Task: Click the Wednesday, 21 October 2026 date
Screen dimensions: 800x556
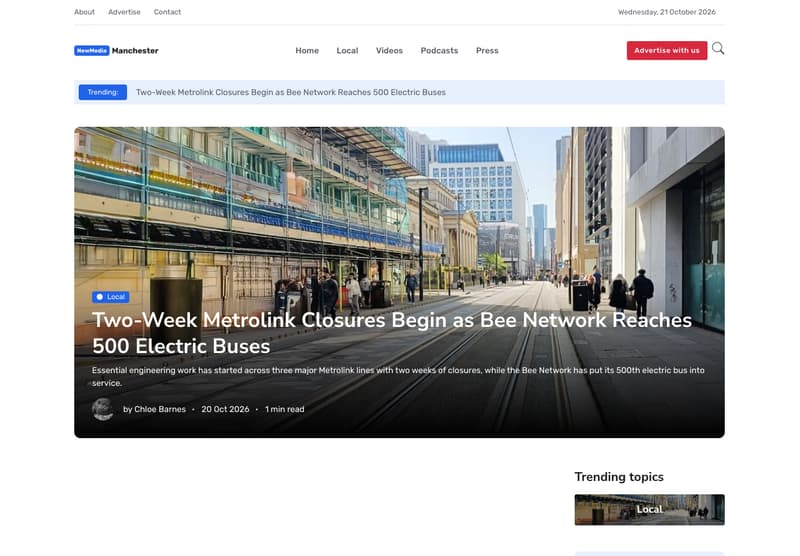Action: click(667, 12)
